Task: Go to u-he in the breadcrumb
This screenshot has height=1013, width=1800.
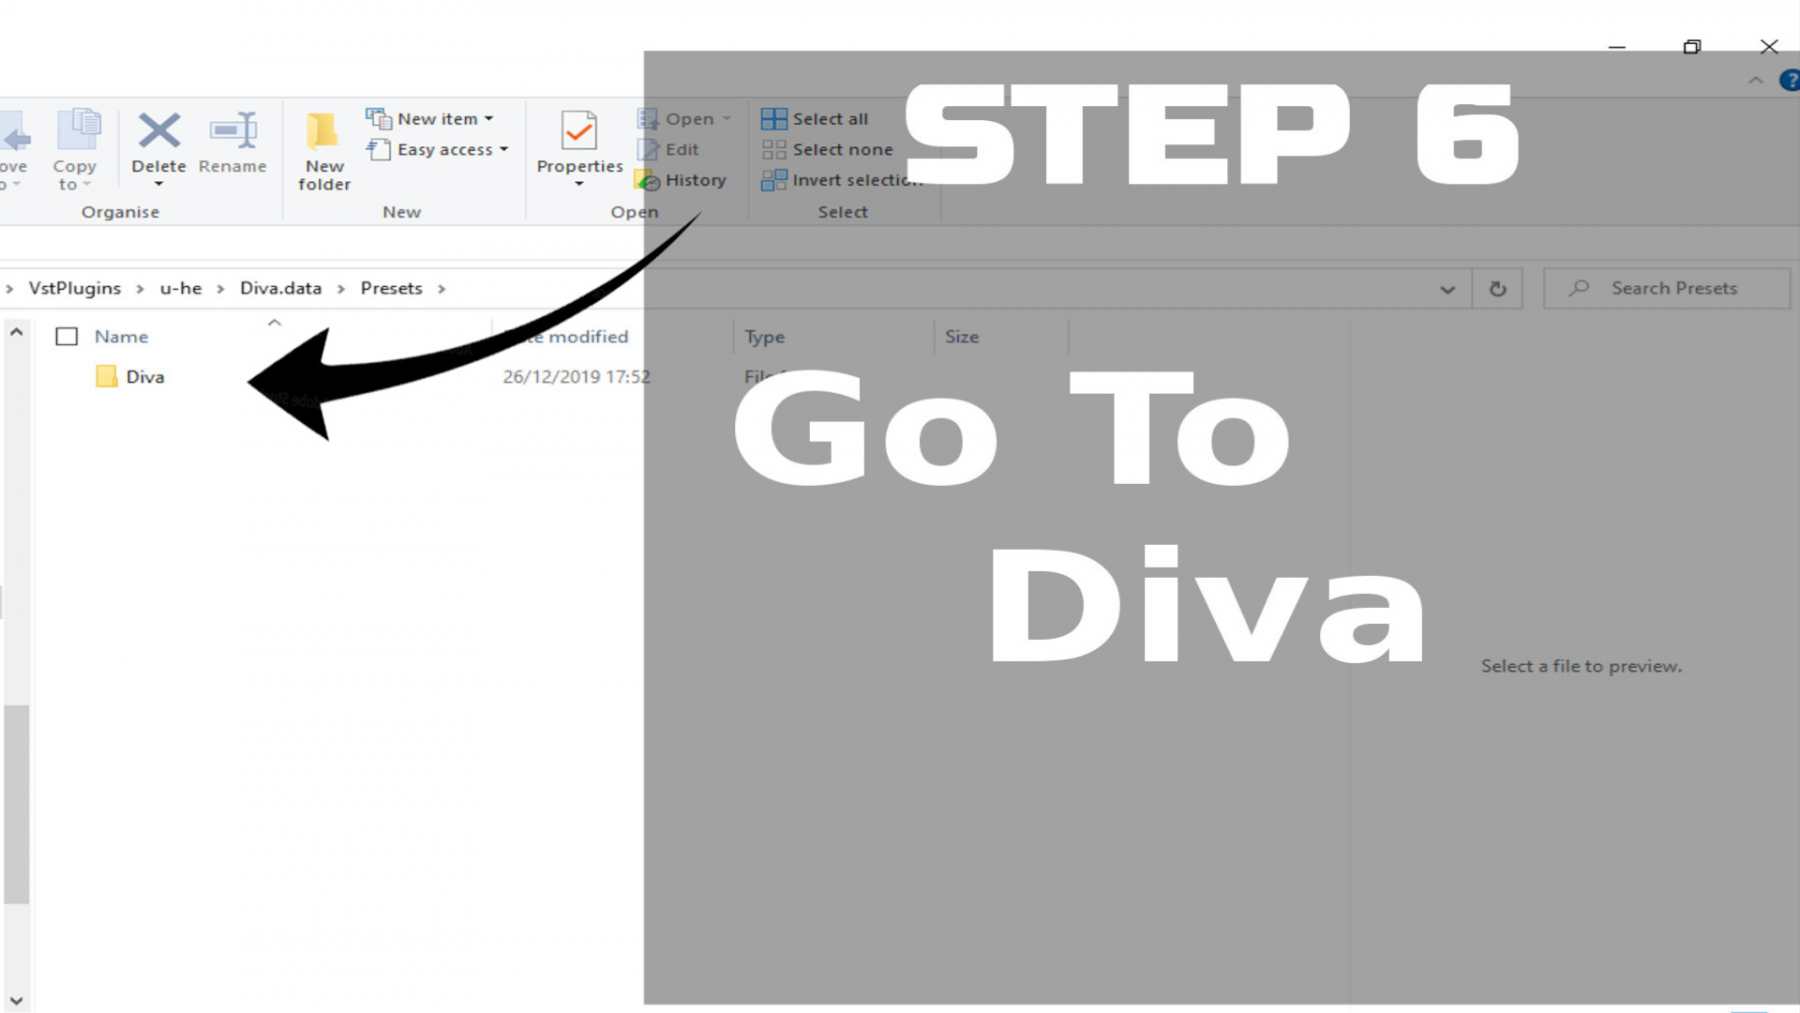Action: (181, 288)
